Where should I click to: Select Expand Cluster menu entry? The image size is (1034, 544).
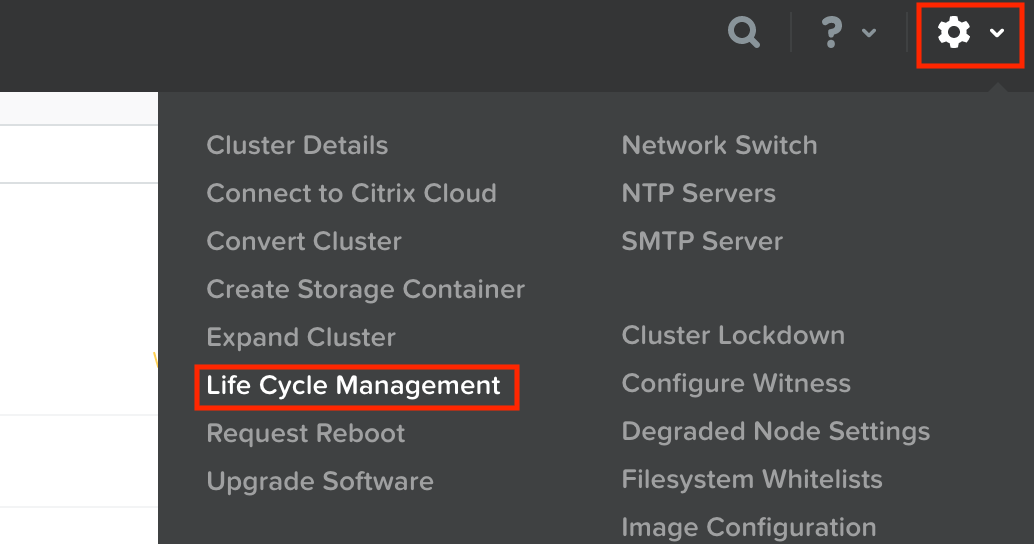click(x=301, y=337)
